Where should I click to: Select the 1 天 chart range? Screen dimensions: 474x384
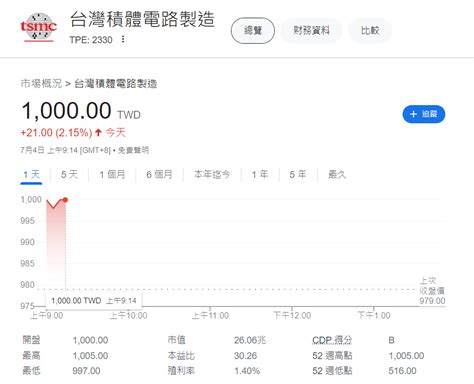[x=32, y=174]
